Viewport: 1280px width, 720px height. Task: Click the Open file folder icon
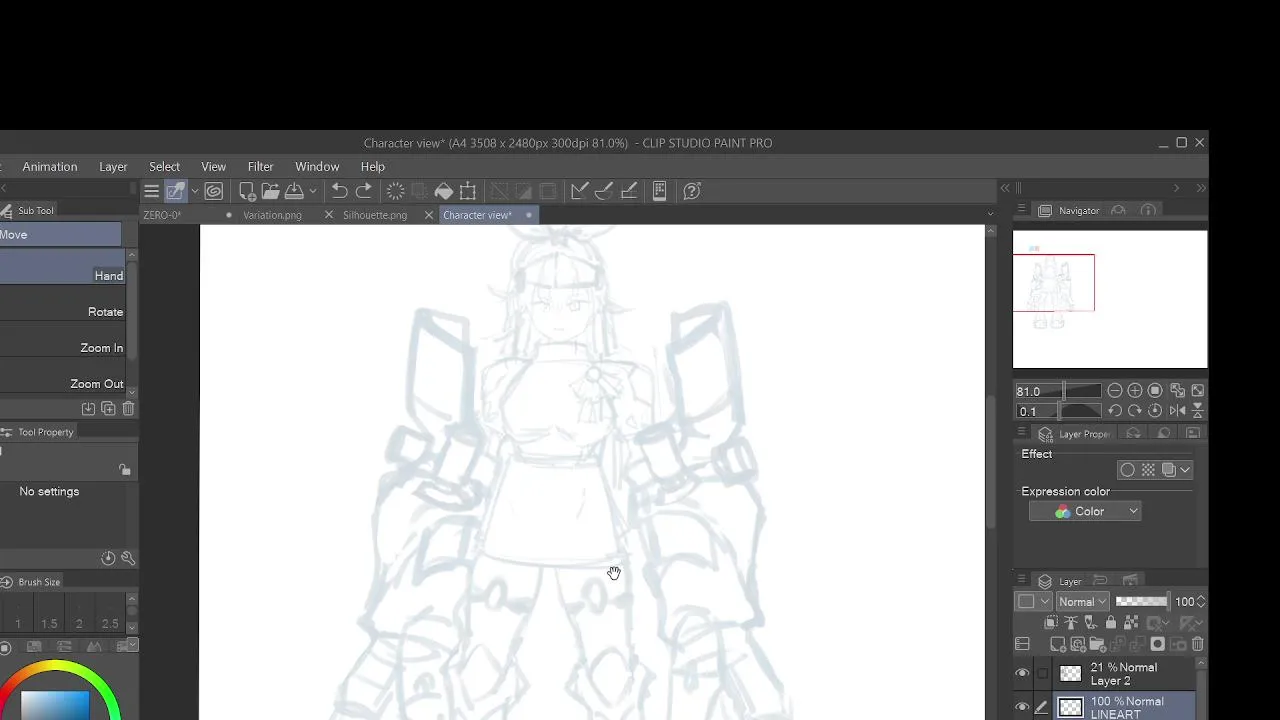click(270, 191)
